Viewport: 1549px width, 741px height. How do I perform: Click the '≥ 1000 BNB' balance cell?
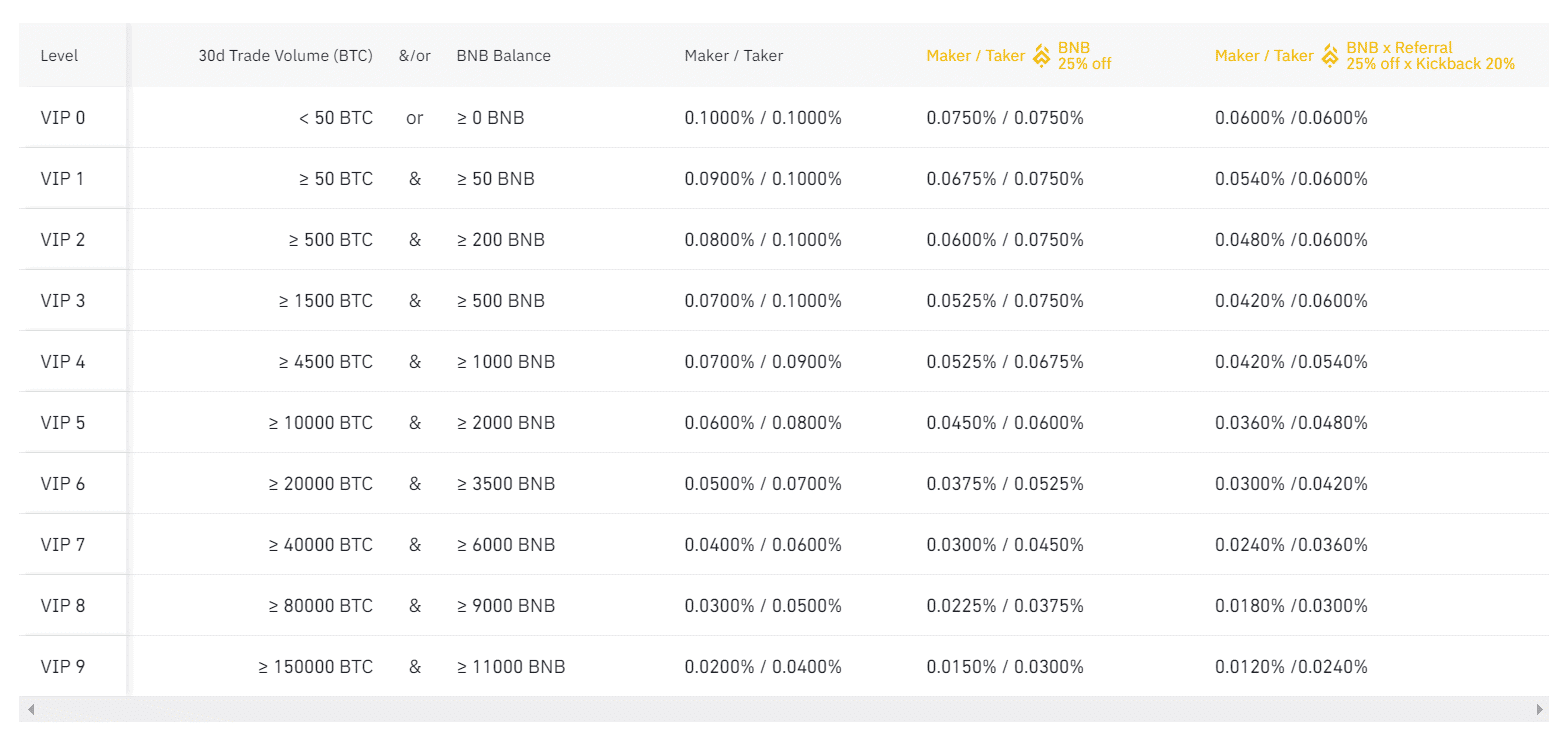506,362
